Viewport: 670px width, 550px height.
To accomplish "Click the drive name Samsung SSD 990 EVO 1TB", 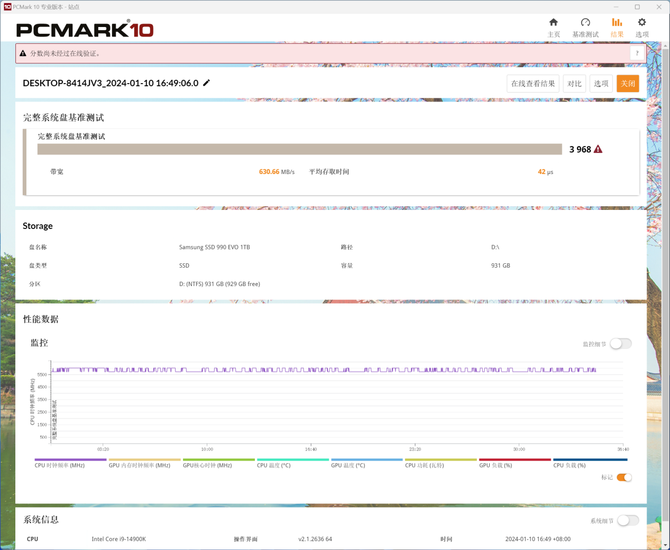I will coord(215,247).
